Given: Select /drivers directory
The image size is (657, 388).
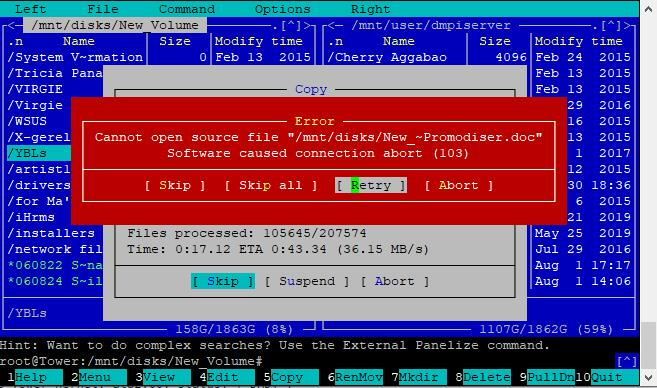Looking at the screenshot, I should (39, 185).
